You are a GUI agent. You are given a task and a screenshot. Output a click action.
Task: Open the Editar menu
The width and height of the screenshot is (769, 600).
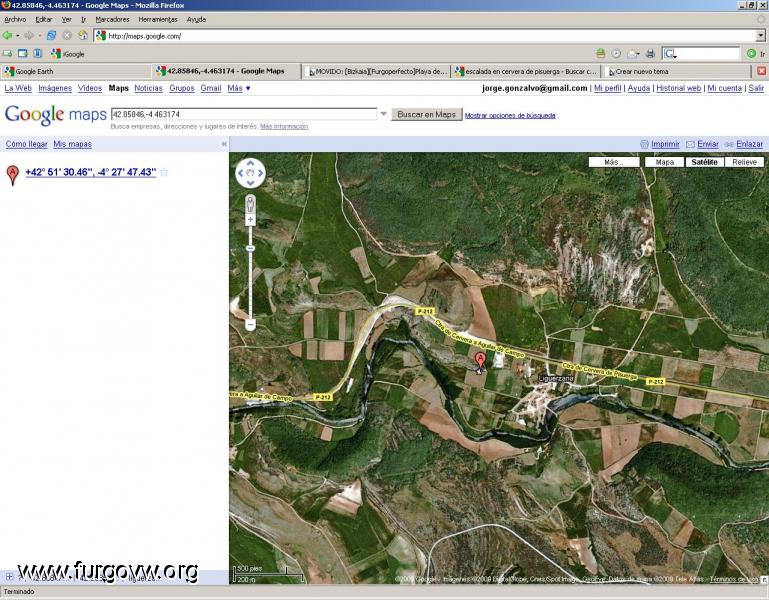(x=44, y=20)
